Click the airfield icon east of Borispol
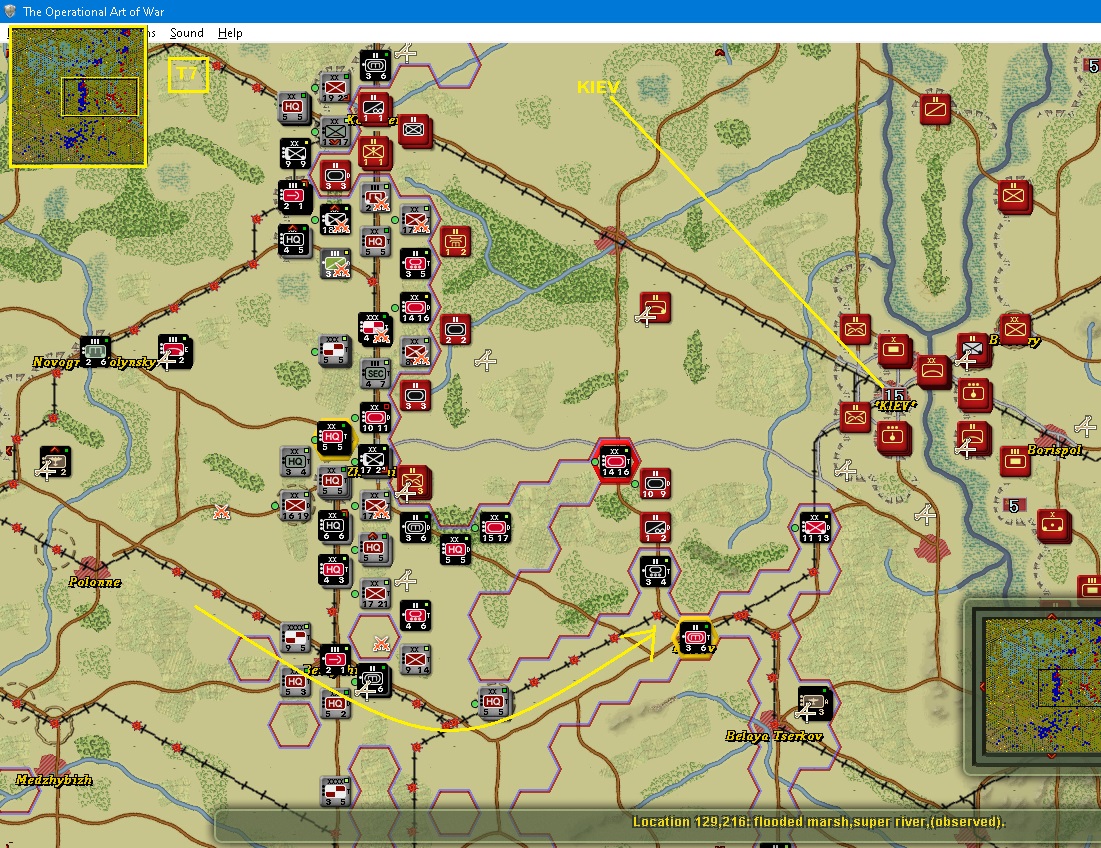Screen dimensions: 1101x848 pyautogui.click(x=1086, y=425)
